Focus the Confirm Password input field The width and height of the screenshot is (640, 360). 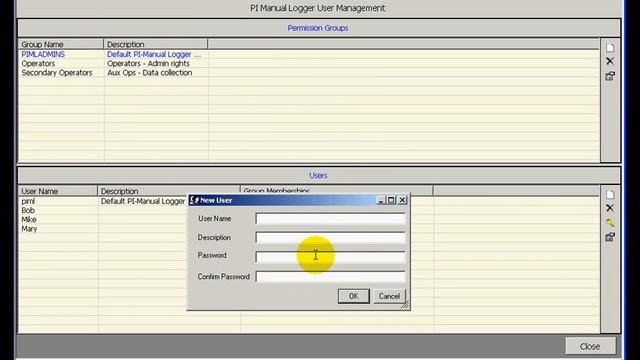point(330,277)
